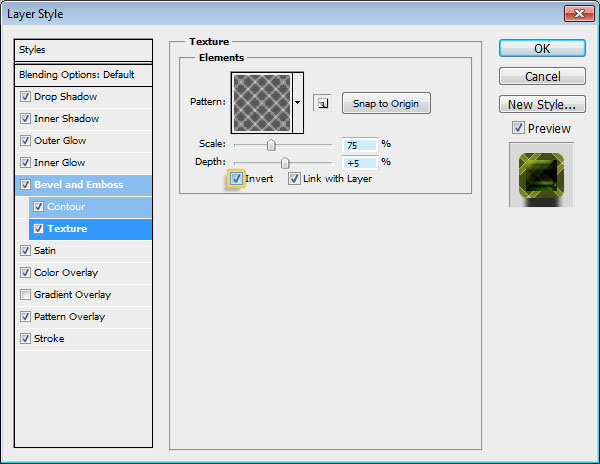Select Blending Options: Default

(x=76, y=75)
